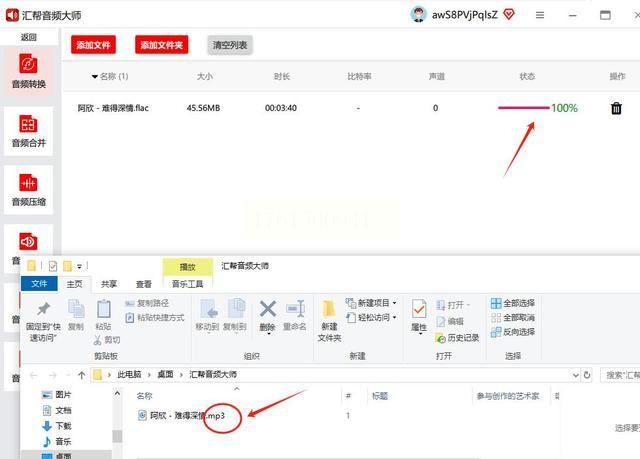
Task: Open the 文件 tab in explorer
Action: pos(39,284)
